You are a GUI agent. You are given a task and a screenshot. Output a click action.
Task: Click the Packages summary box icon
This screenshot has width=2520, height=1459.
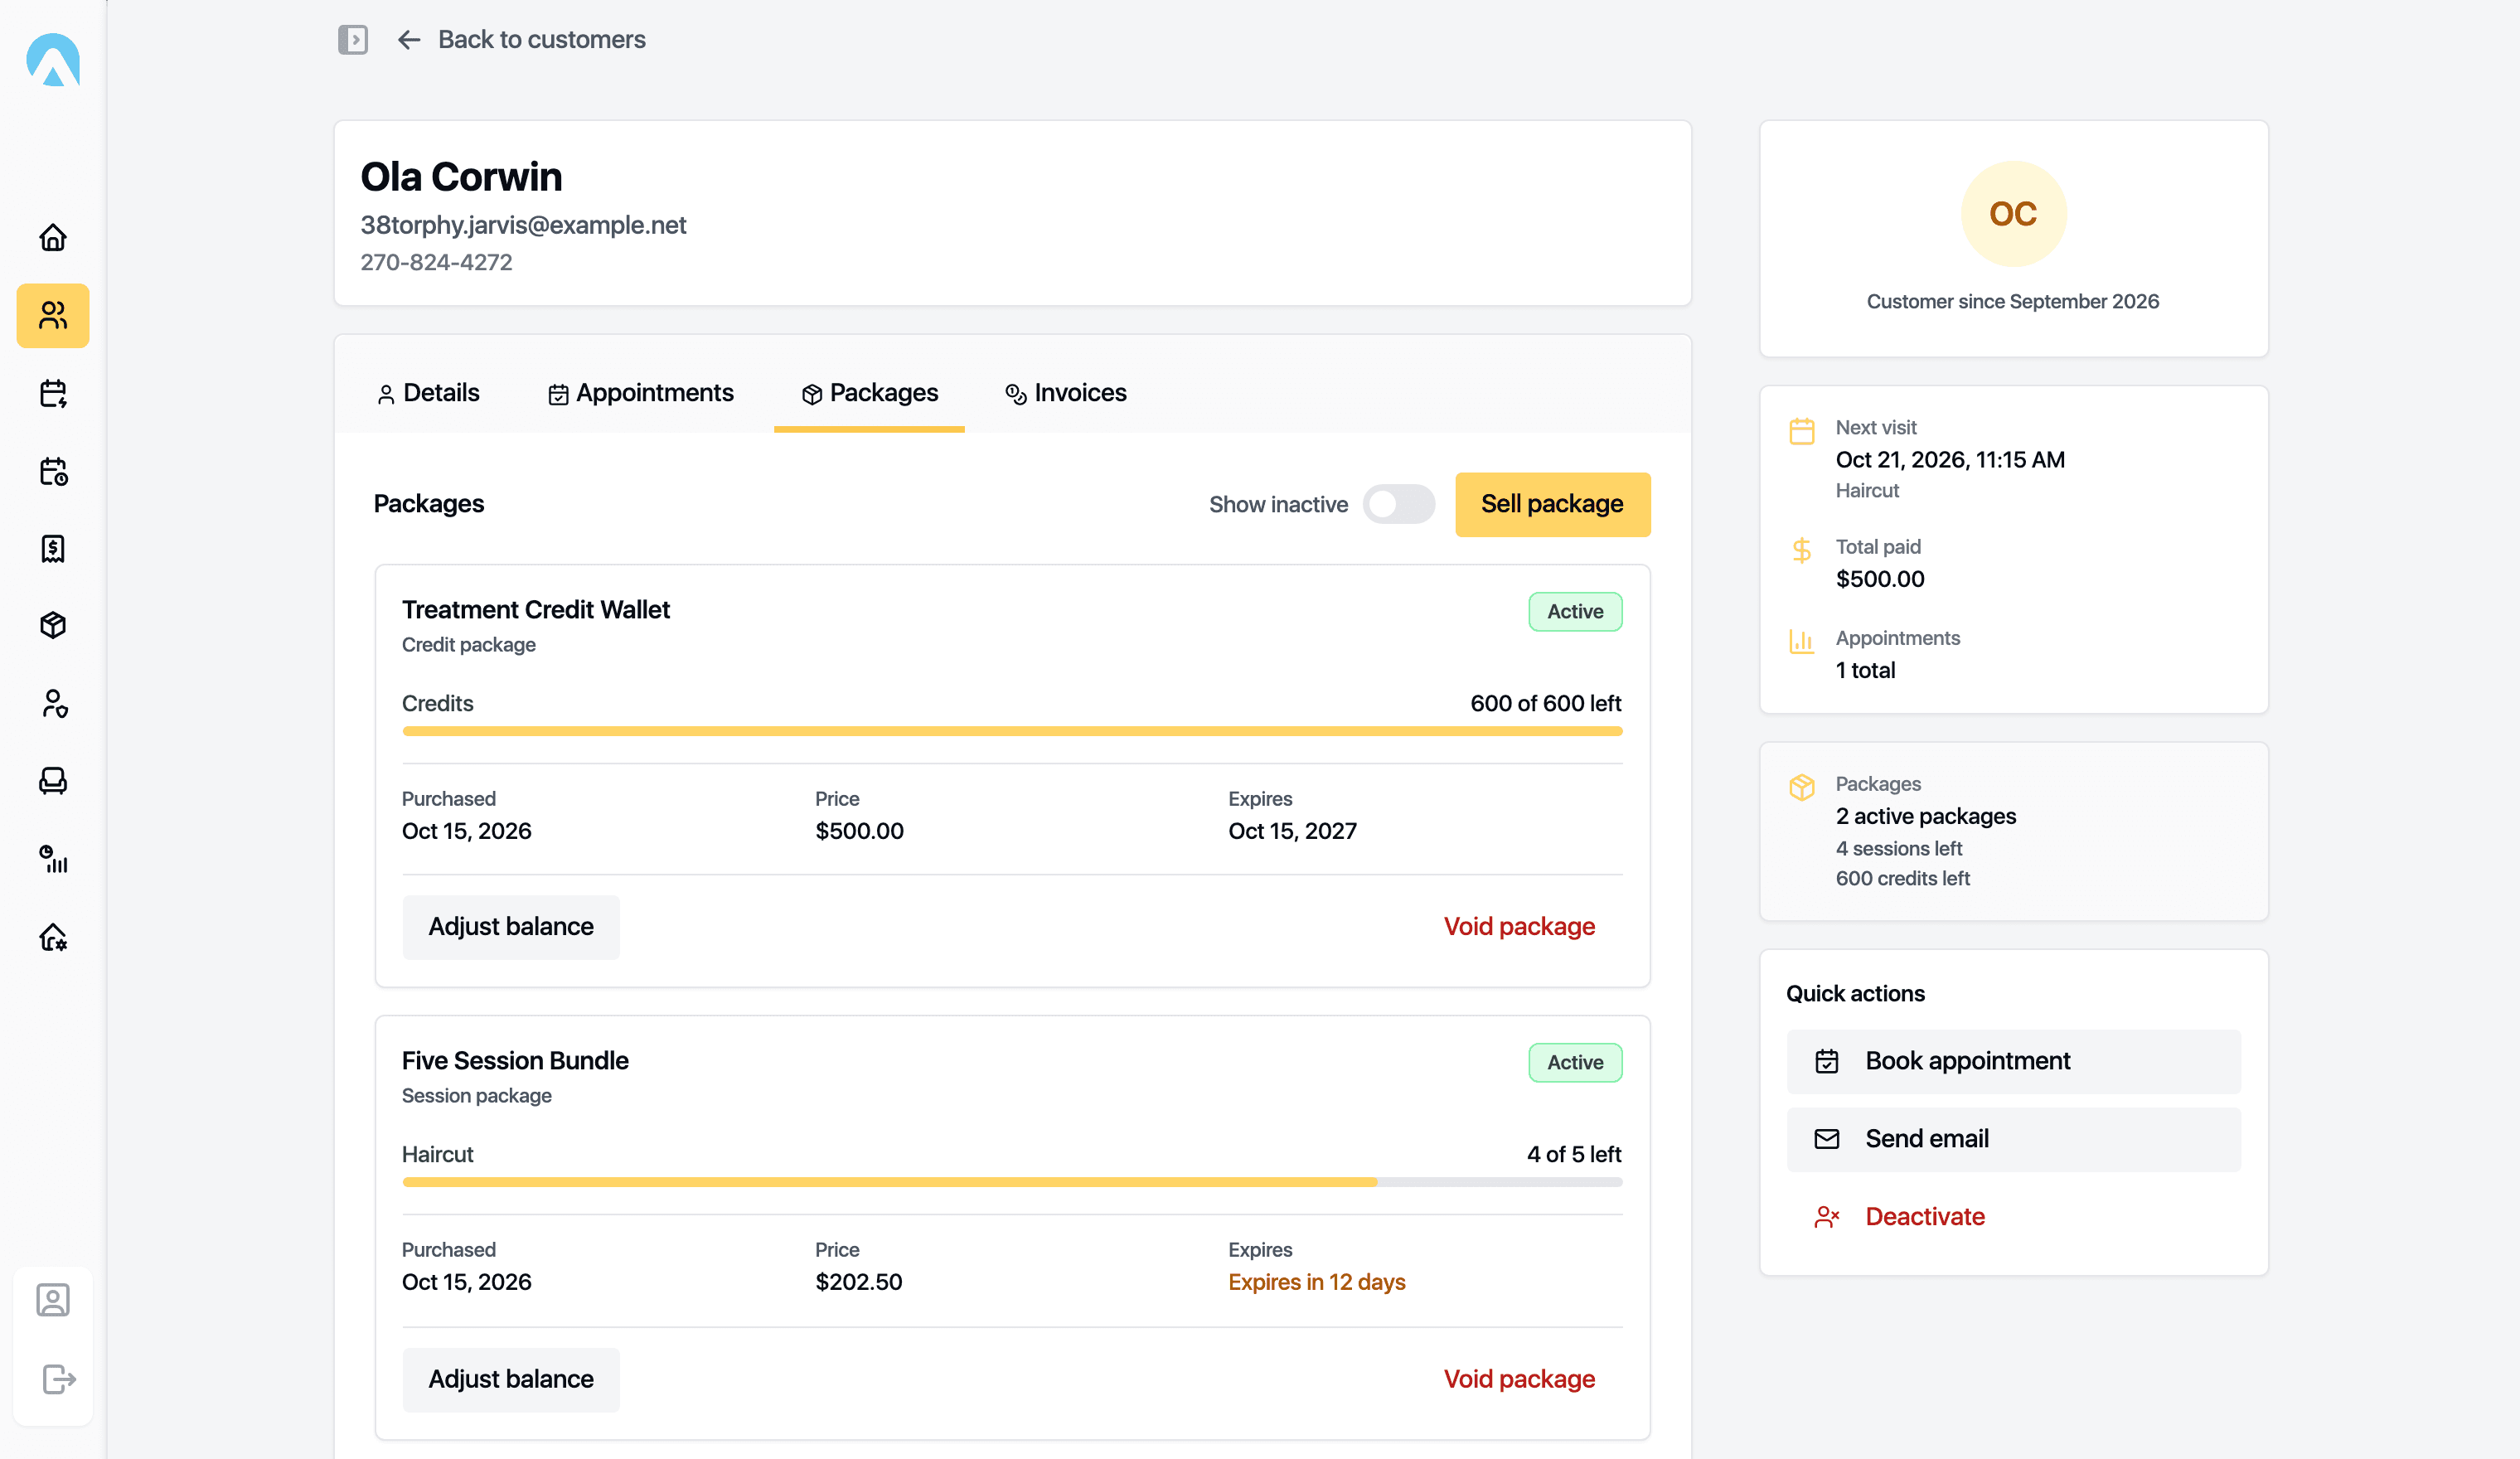(x=1801, y=788)
